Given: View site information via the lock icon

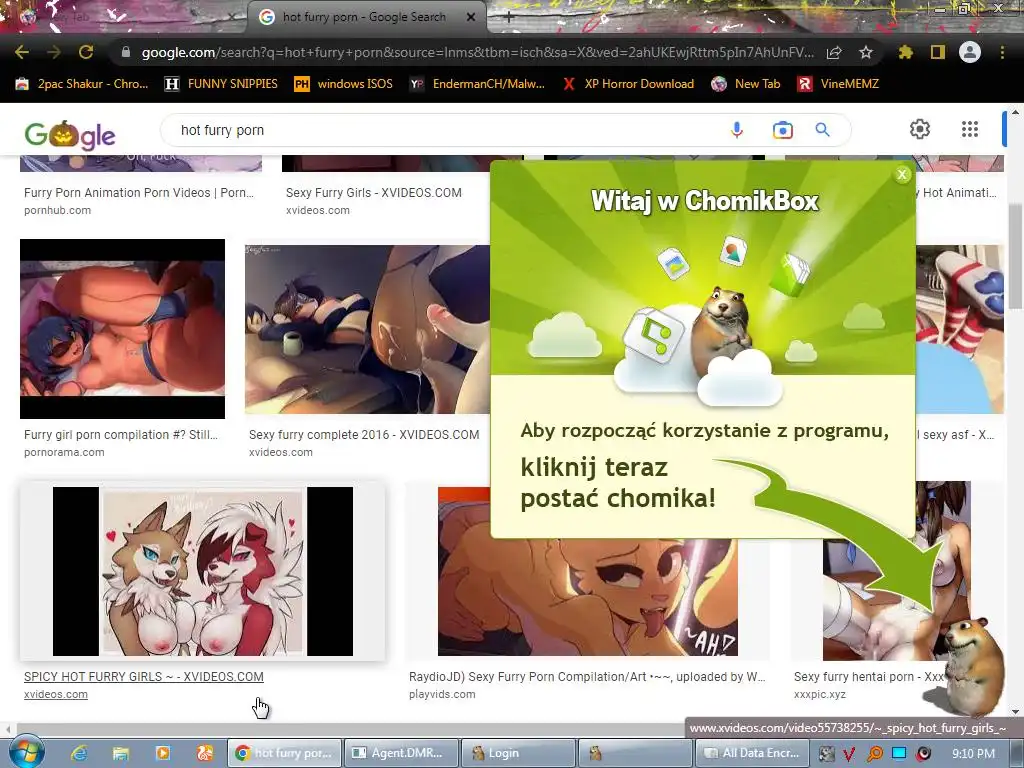Looking at the screenshot, I should click(x=126, y=52).
